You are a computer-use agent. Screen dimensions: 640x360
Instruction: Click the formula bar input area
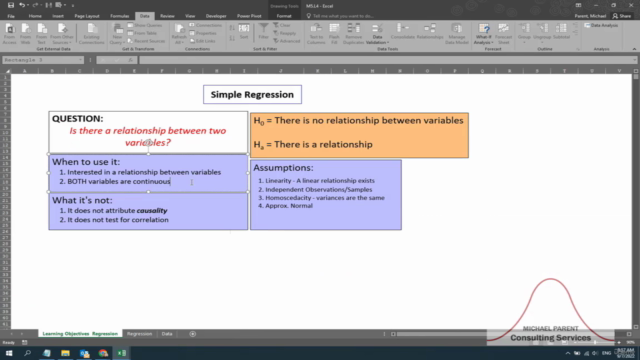click(x=385, y=60)
